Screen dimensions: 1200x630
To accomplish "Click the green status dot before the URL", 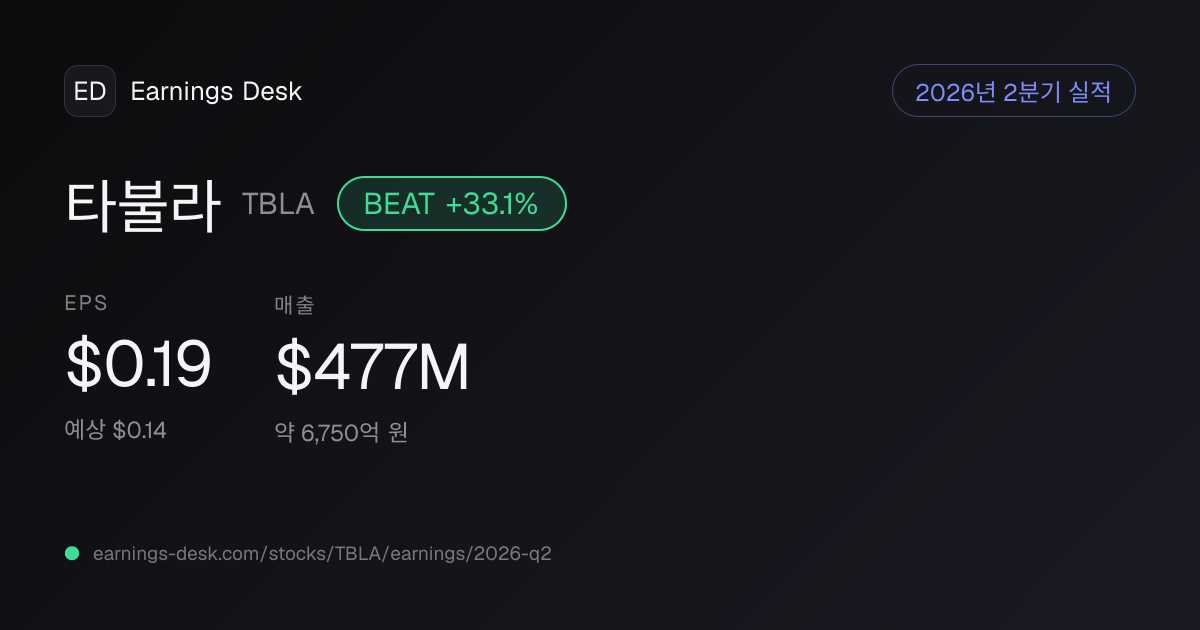I will point(72,553).
